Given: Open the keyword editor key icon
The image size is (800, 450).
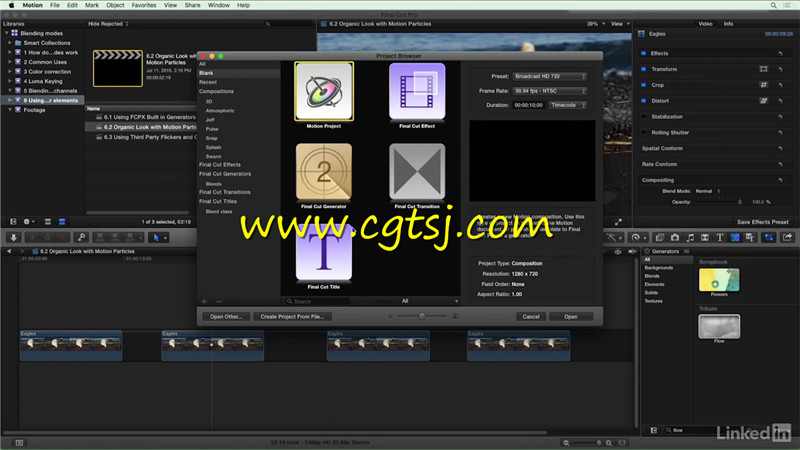Looking at the screenshot, I should point(81,238).
